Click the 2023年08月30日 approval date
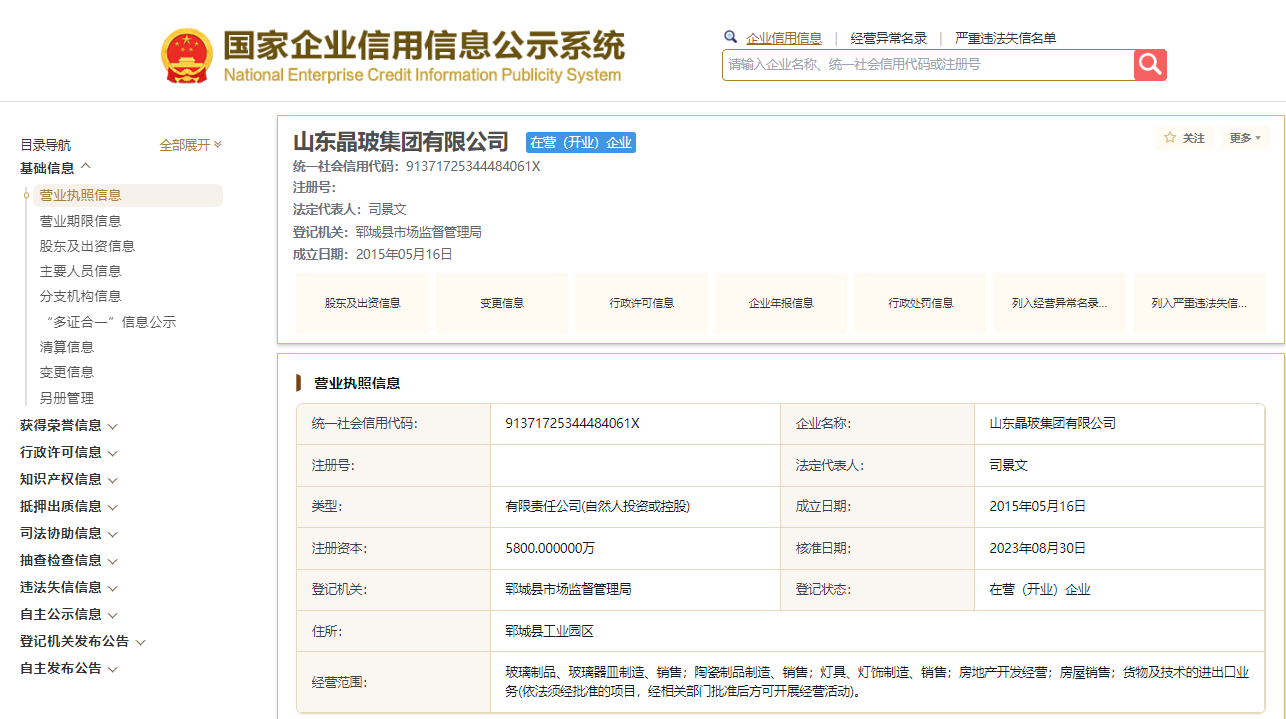1286x719 pixels. click(x=1038, y=548)
